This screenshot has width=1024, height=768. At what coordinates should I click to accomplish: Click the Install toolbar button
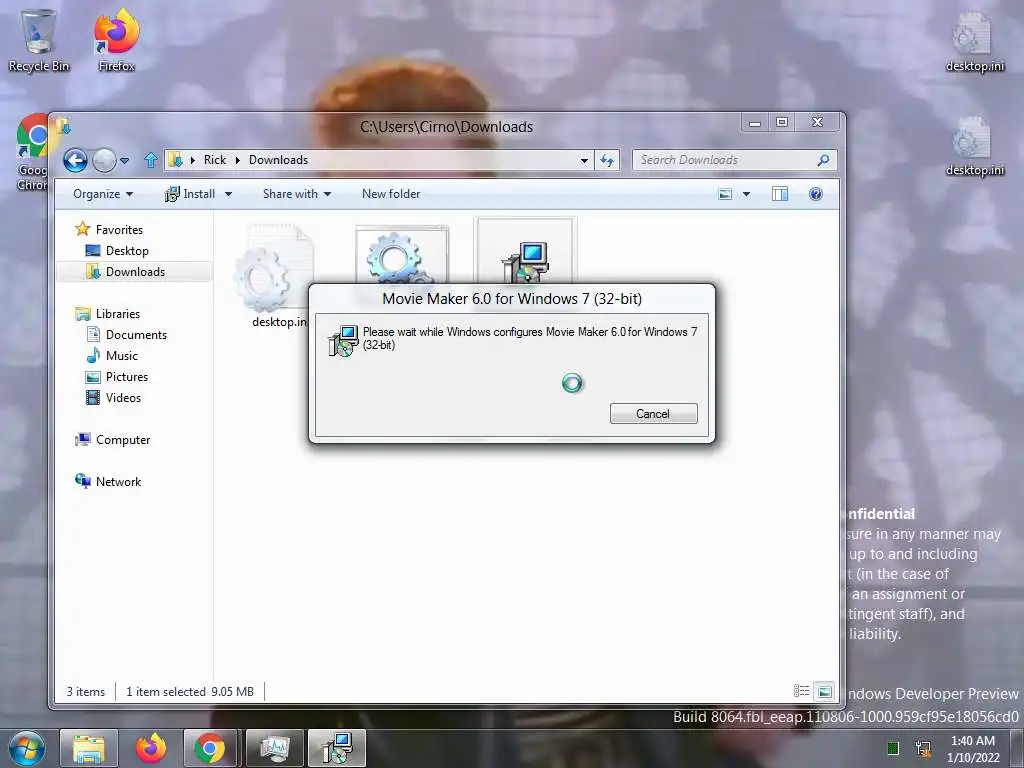click(190, 194)
